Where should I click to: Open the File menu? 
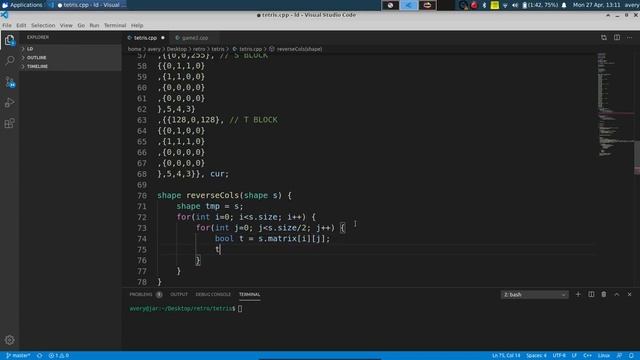click(x=7, y=25)
